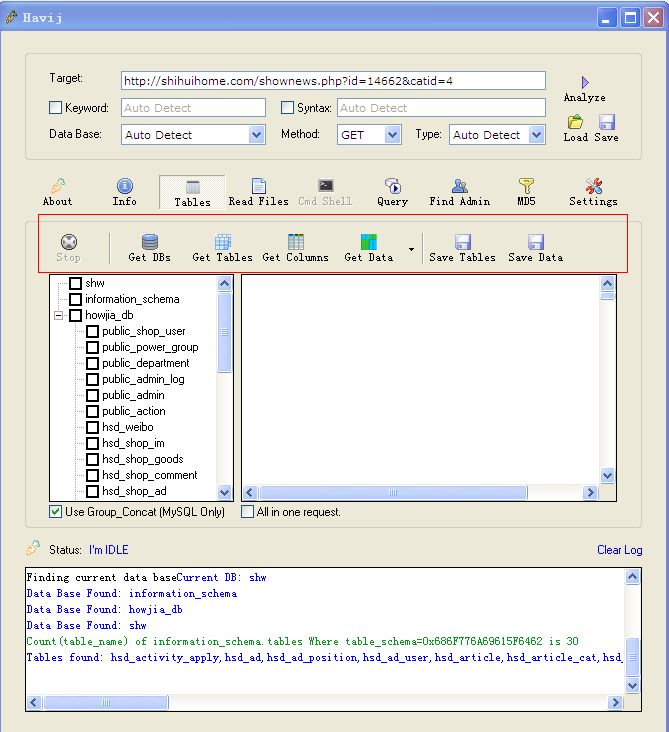669x732 pixels.
Task: Open the Cmd Shell tab
Action: click(x=325, y=192)
